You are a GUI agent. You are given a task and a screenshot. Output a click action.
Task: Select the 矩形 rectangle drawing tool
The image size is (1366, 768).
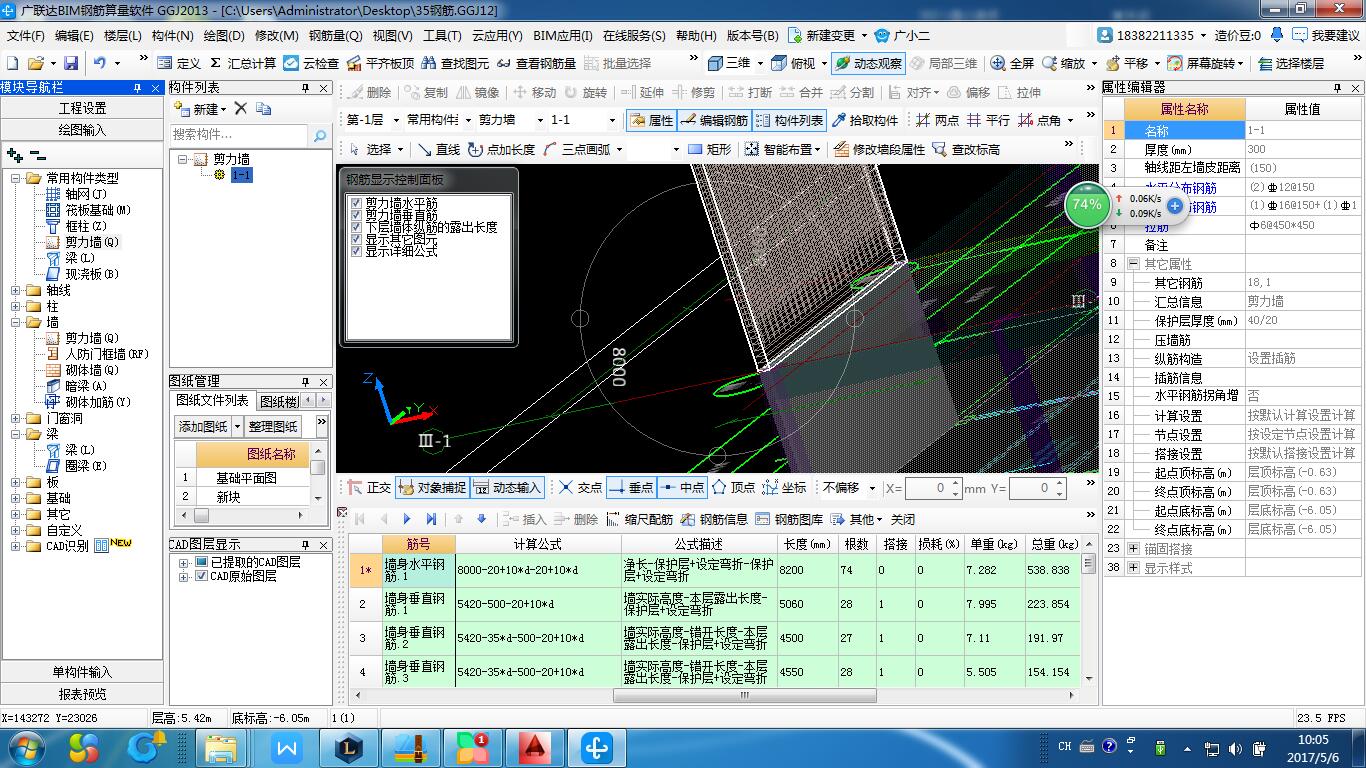click(709, 149)
